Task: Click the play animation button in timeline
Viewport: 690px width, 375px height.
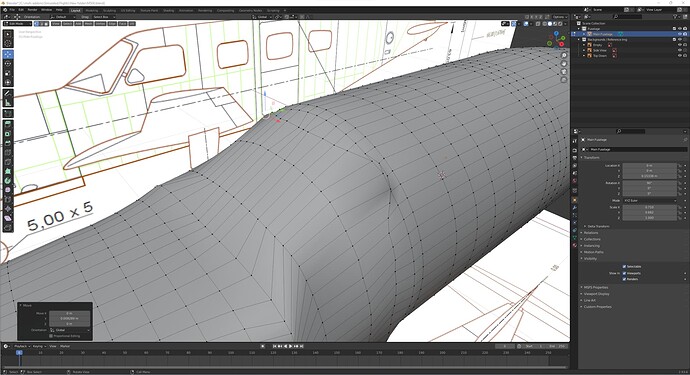Action: 290,346
